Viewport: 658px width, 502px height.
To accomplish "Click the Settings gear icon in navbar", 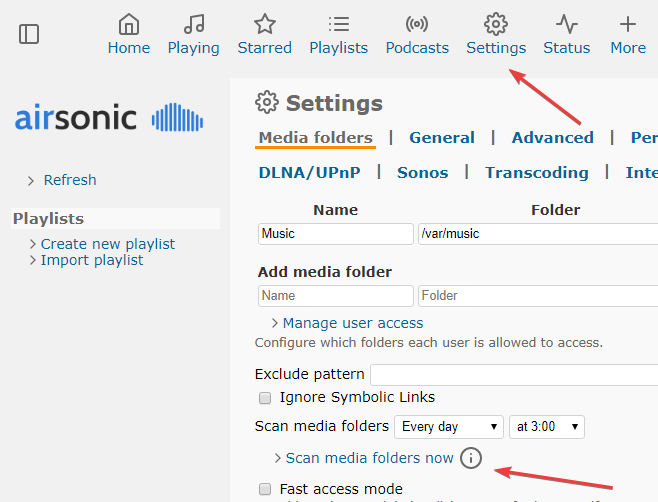I will coord(496,24).
